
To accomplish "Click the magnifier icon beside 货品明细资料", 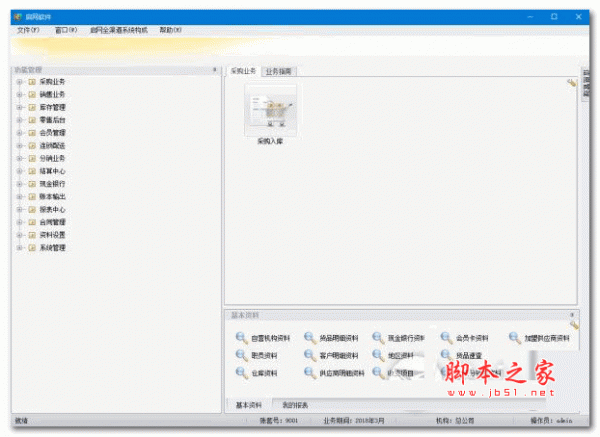I will pos(310,338).
